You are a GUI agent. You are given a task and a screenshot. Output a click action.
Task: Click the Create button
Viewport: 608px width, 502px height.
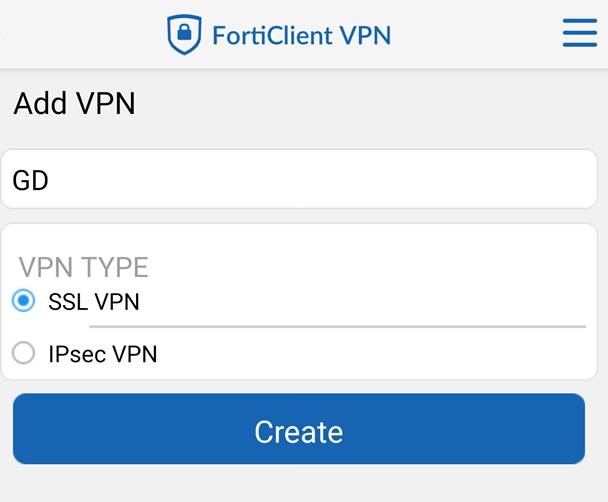tap(299, 429)
